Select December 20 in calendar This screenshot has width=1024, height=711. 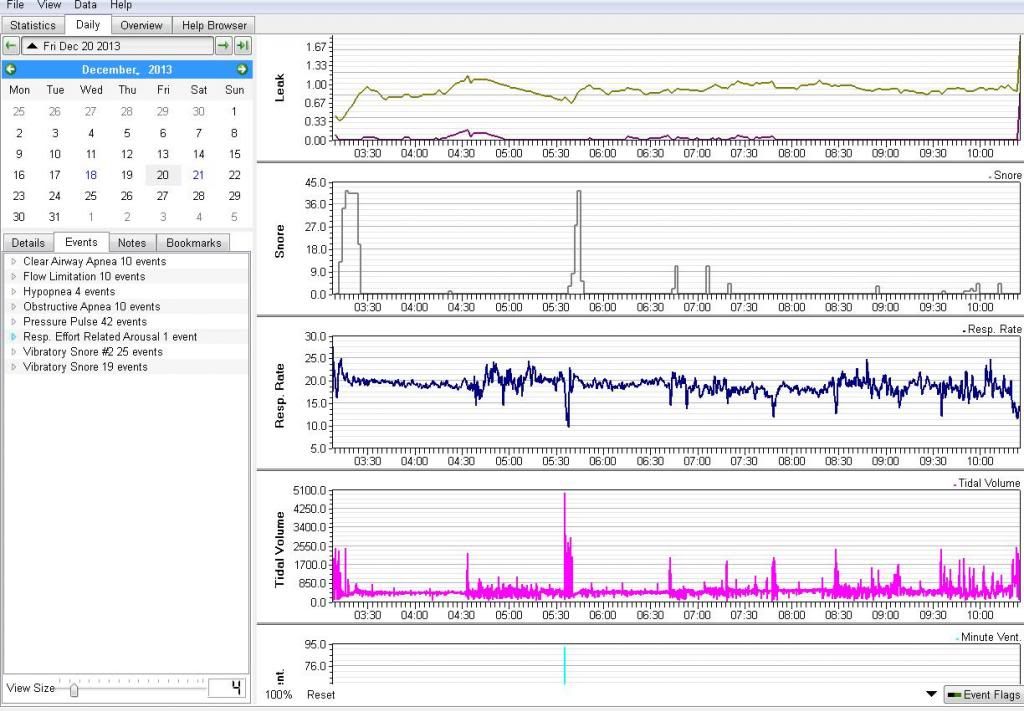[163, 175]
